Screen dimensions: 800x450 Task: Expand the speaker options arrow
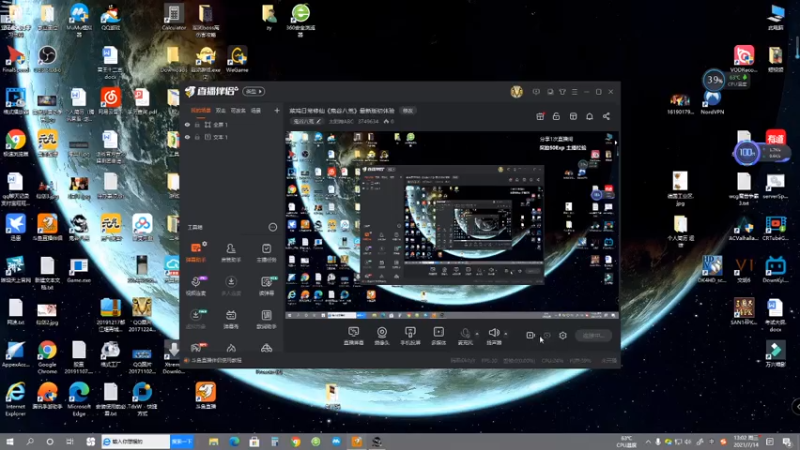pyautogui.click(x=506, y=334)
